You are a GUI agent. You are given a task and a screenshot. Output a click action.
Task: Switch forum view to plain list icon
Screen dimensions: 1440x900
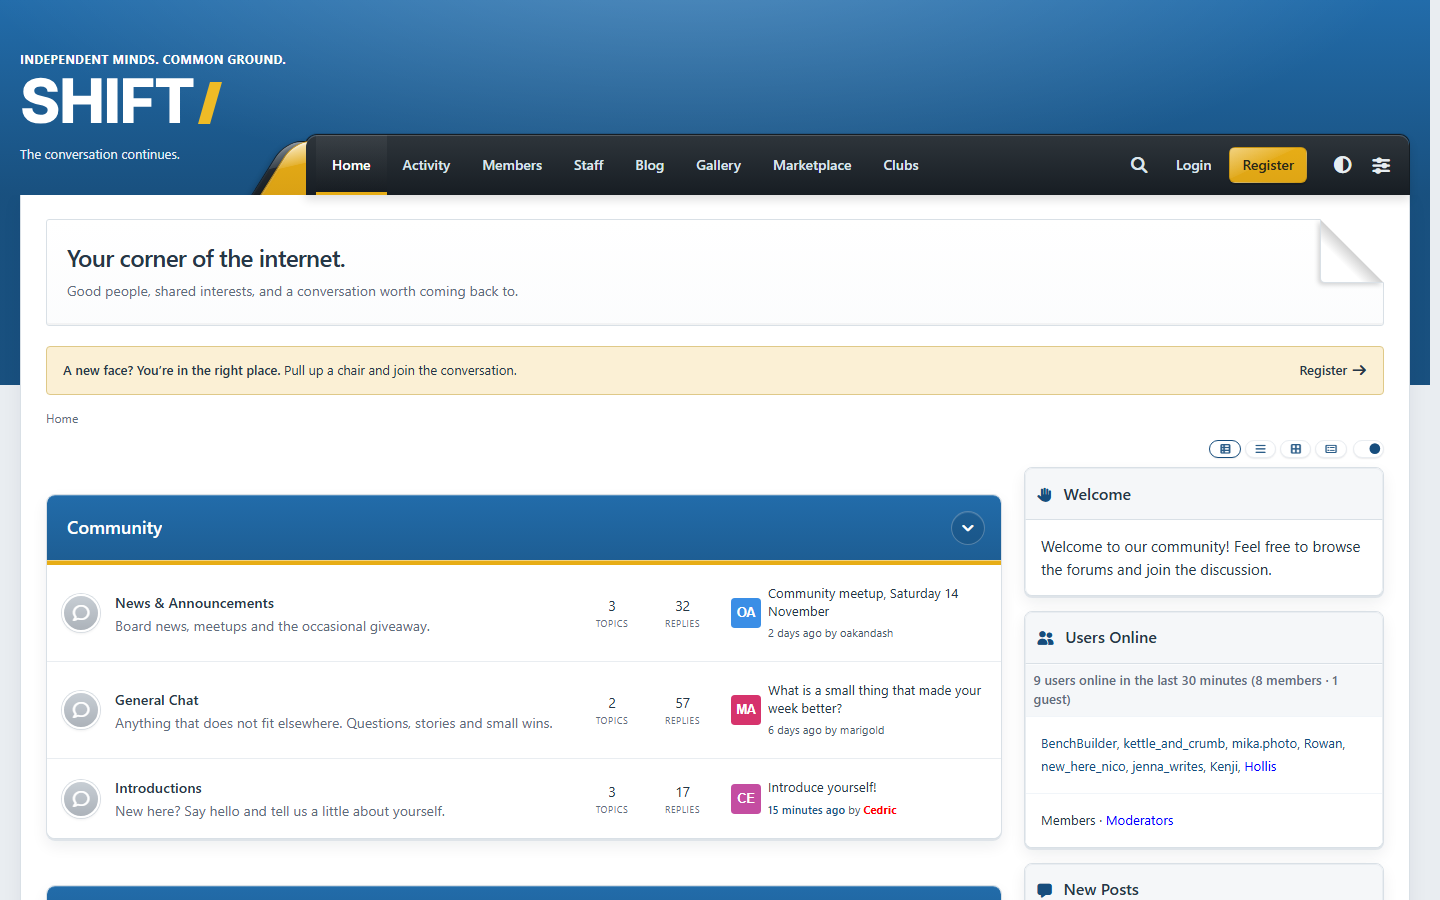coord(1260,449)
